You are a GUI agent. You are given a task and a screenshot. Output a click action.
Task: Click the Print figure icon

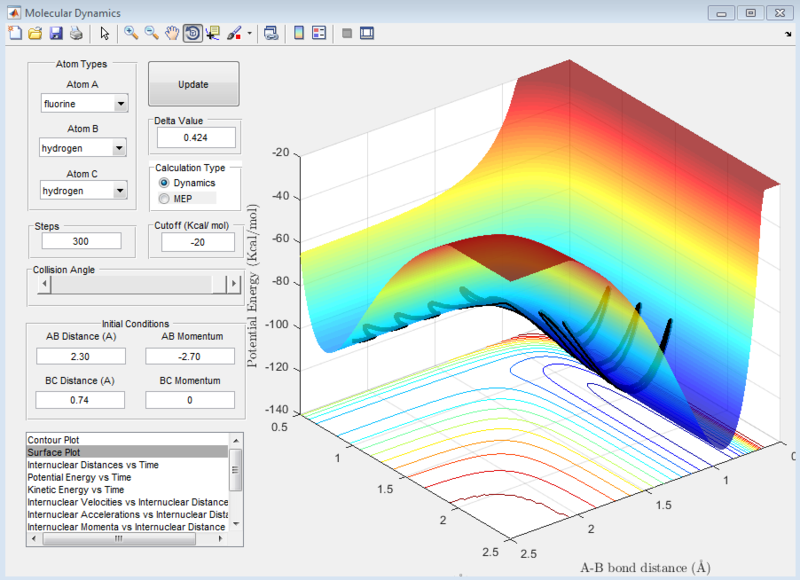pyautogui.click(x=76, y=34)
